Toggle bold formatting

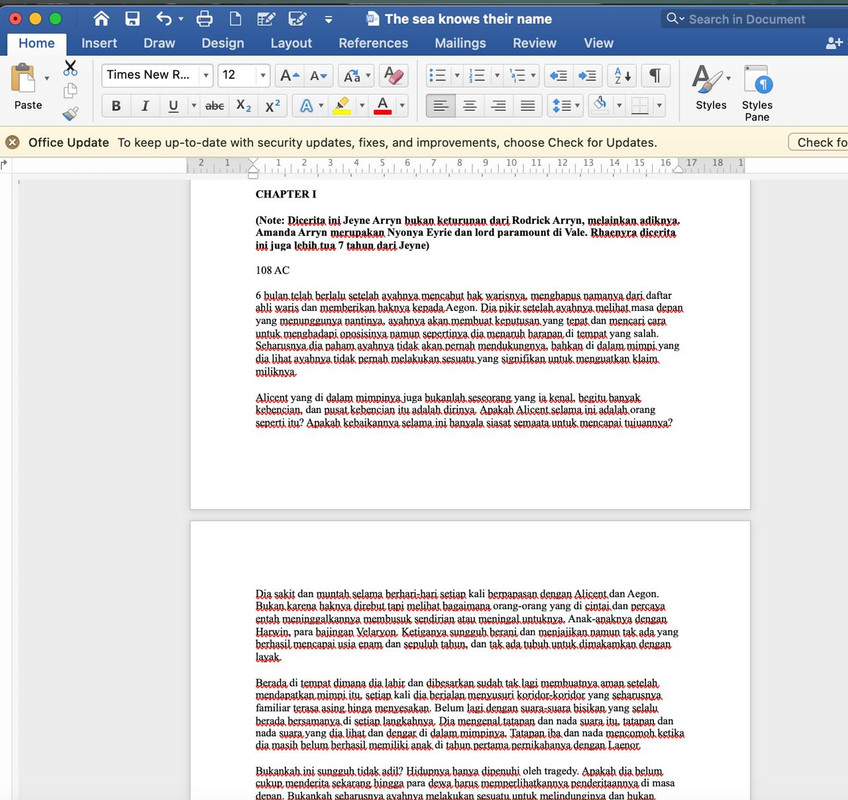(116, 106)
